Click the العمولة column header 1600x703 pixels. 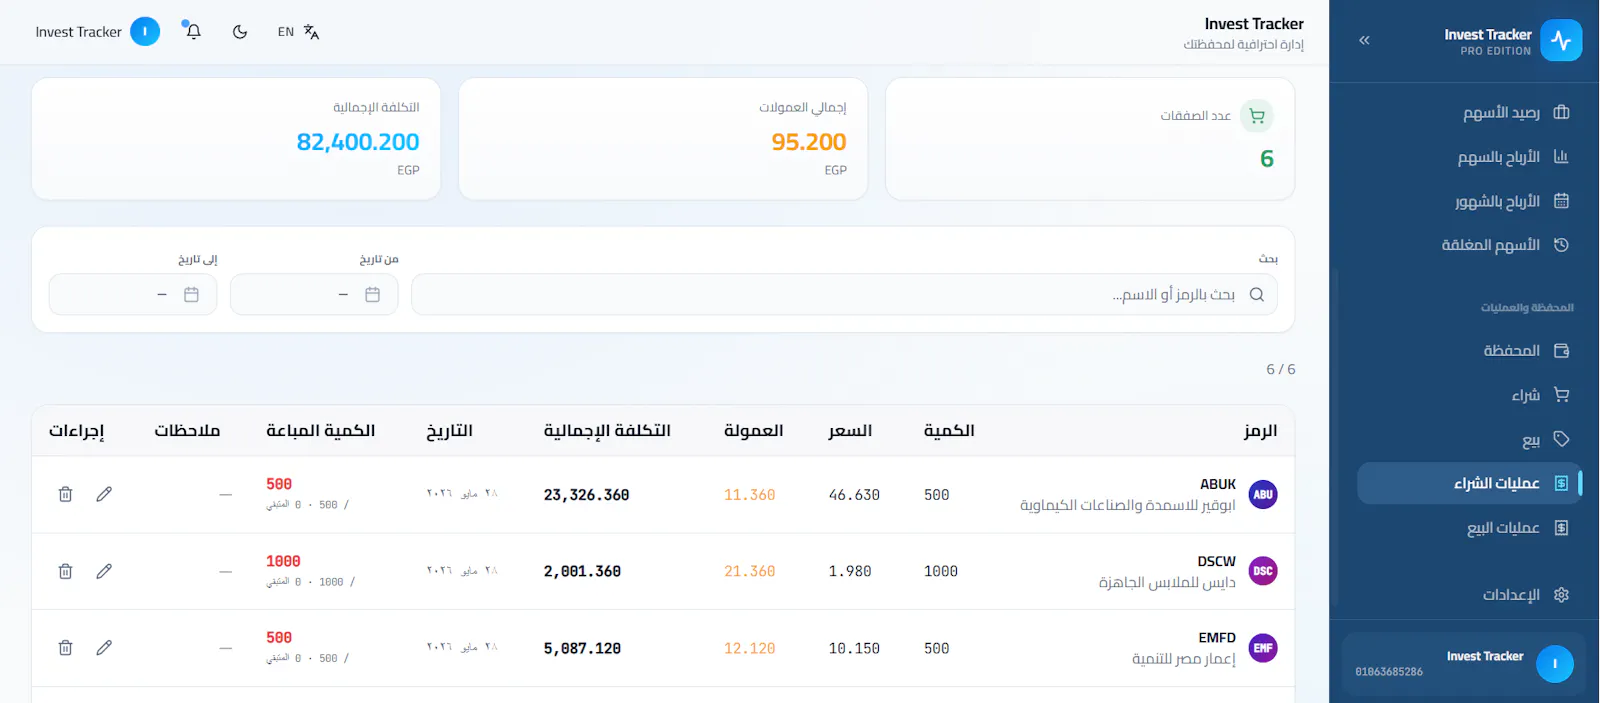[753, 431]
